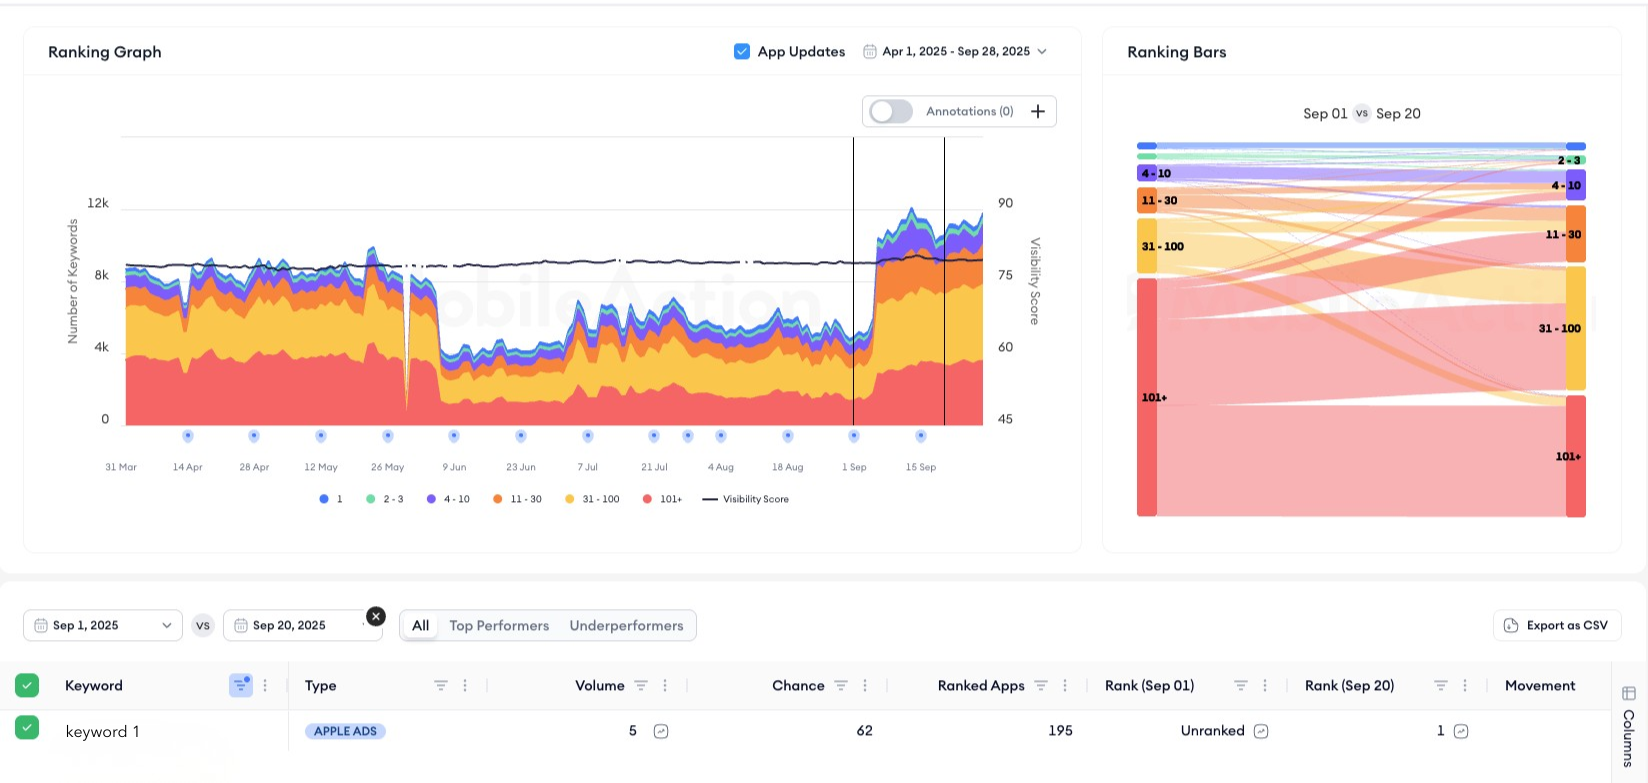1648x783 pixels.
Task: Uncheck the App Updates checkbox
Action: pyautogui.click(x=742, y=51)
